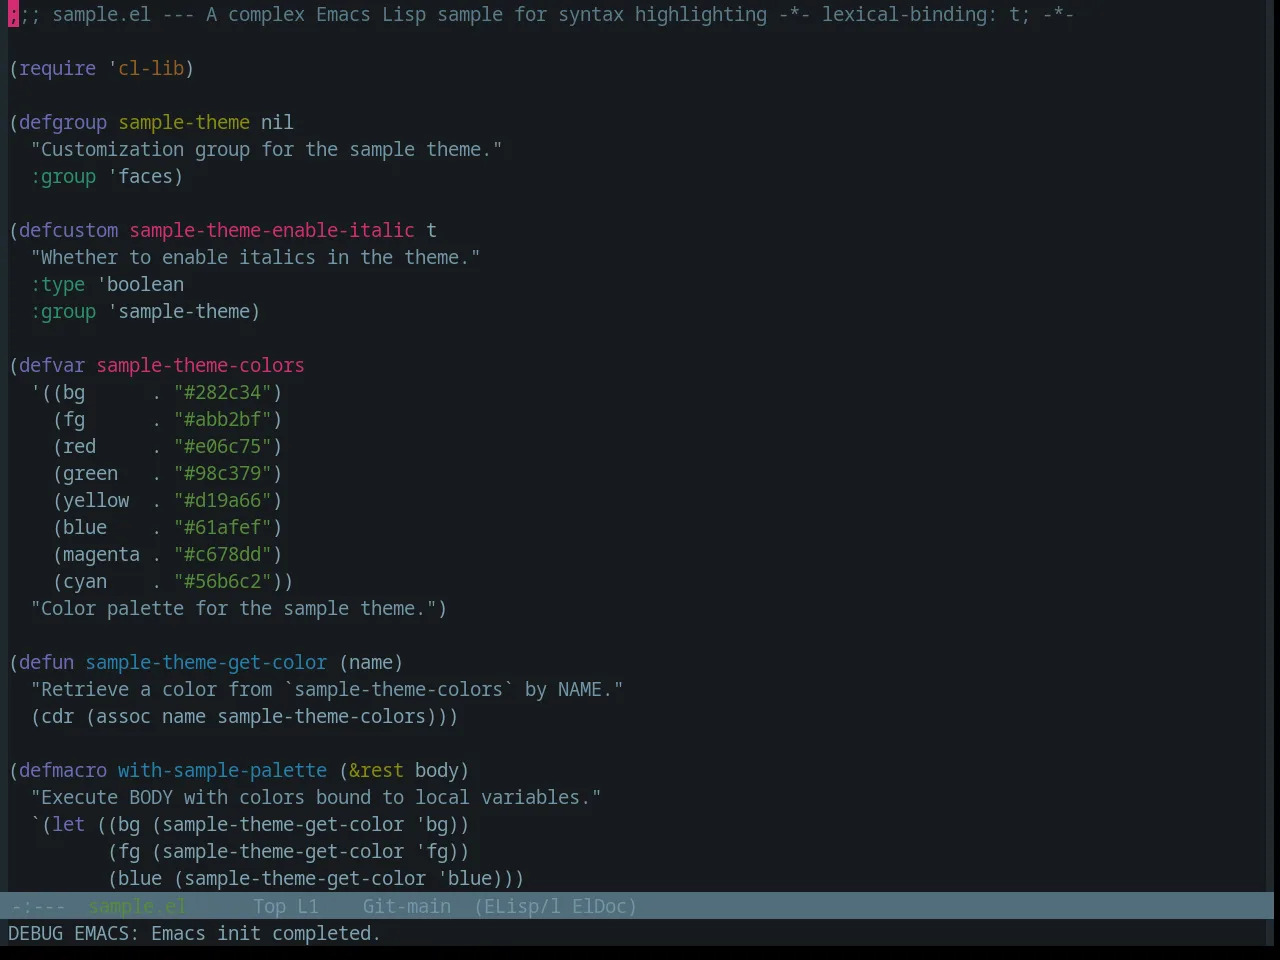This screenshot has width=1280, height=960.
Task: Click the "cdr" function call
Action: [58, 716]
